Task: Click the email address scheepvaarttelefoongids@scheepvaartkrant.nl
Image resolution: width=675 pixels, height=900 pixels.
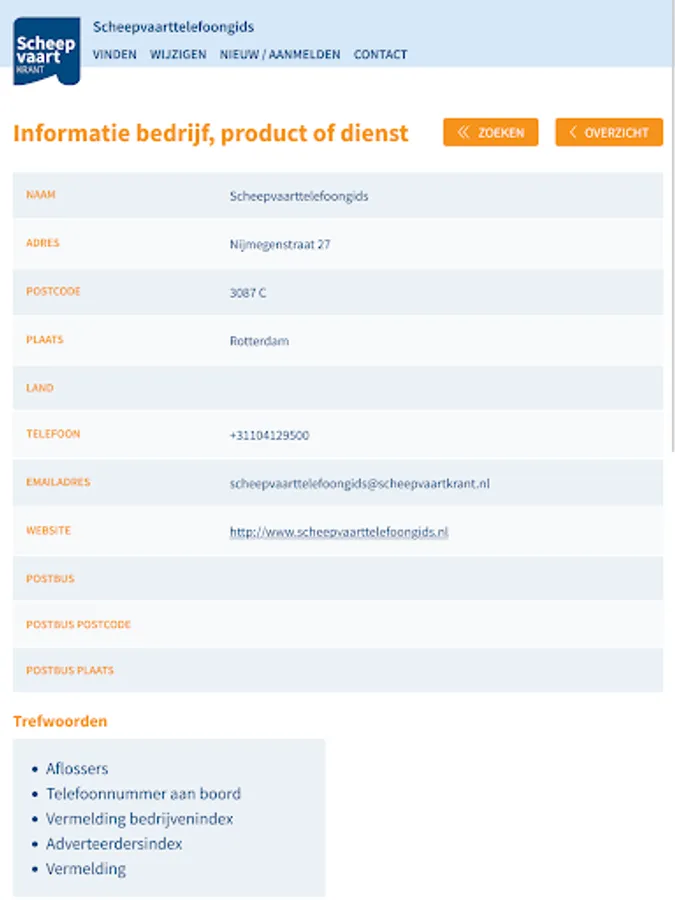Action: [359, 483]
